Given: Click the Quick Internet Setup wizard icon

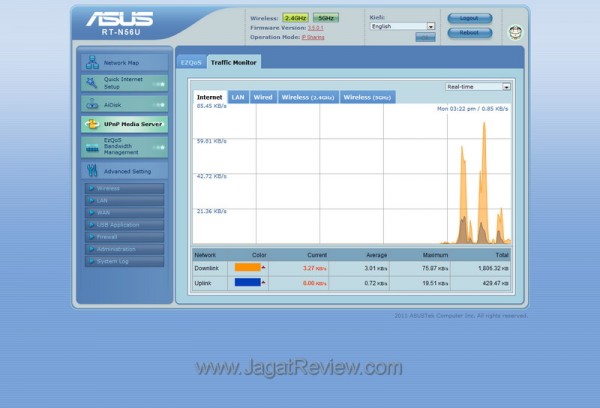Looking at the screenshot, I should click(x=91, y=83).
